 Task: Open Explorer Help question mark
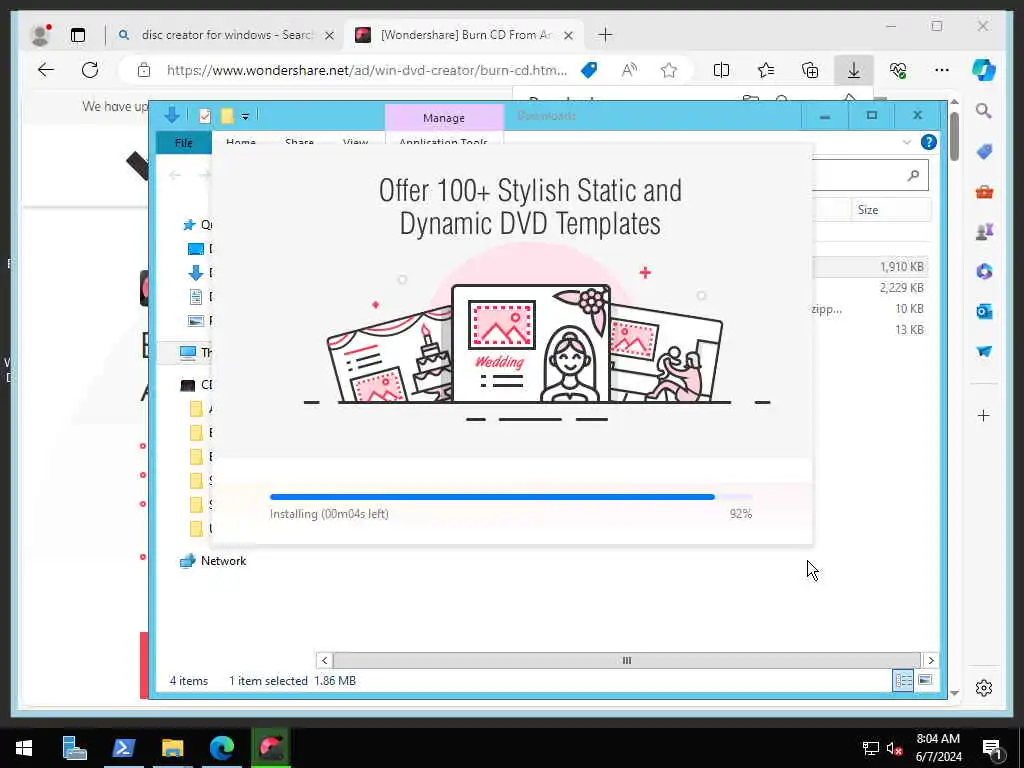pyautogui.click(x=928, y=142)
